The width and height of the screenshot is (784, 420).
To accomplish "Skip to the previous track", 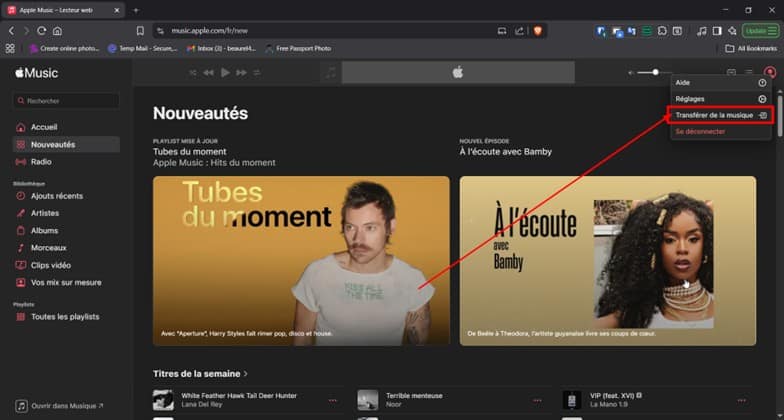I will (208, 73).
